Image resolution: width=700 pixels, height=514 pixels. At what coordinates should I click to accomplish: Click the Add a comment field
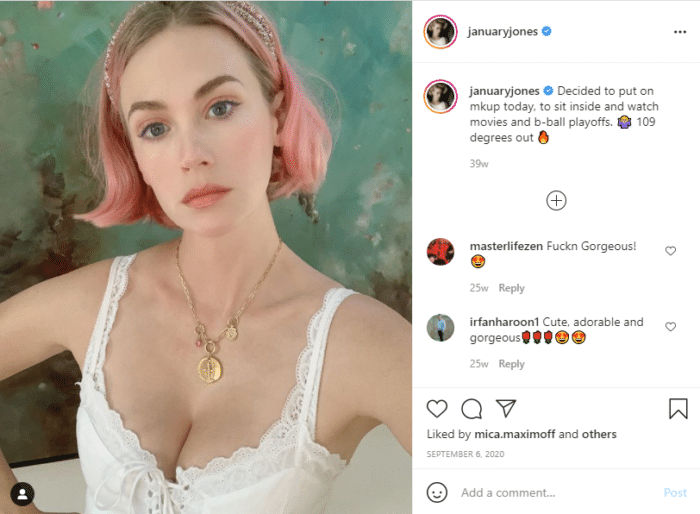[x=556, y=493]
